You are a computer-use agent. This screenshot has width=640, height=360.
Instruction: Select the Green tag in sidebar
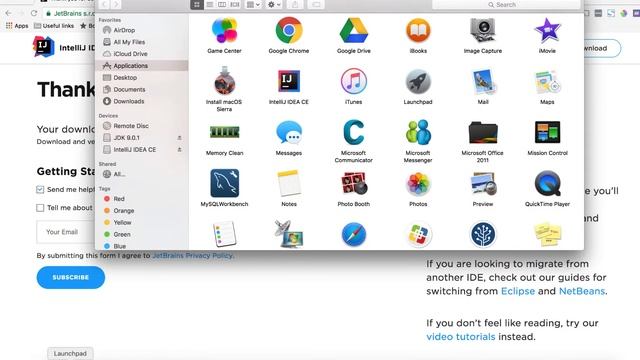(x=122, y=234)
